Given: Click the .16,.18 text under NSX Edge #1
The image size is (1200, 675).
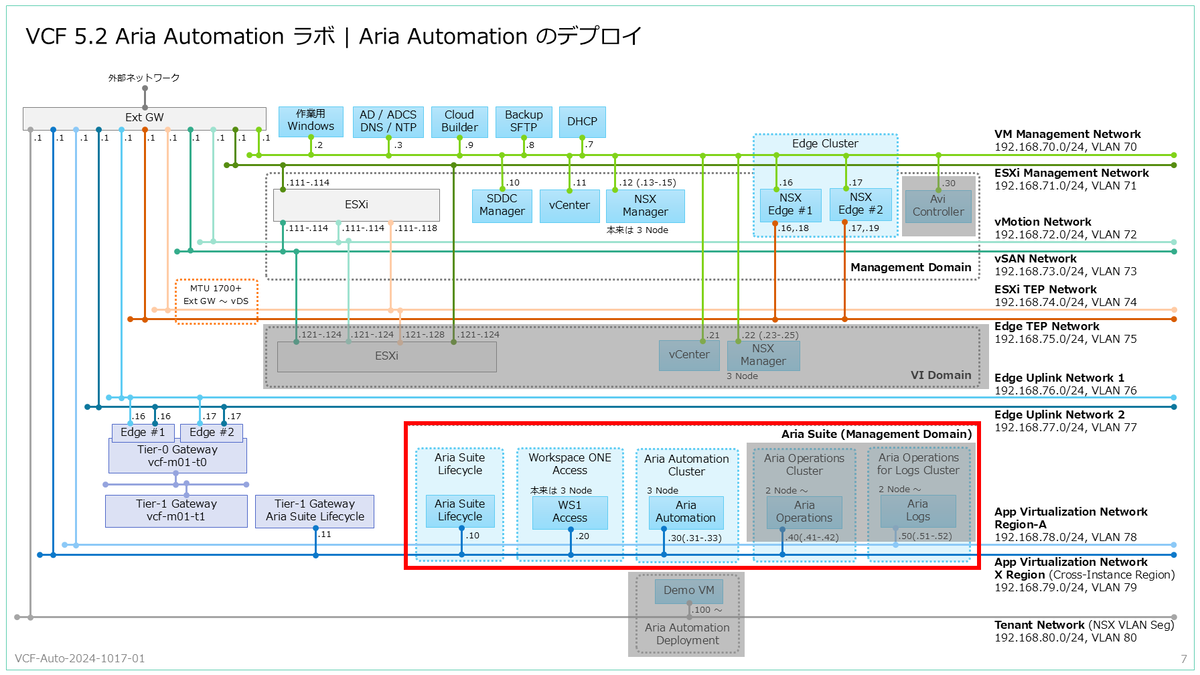Looking at the screenshot, I should 792,228.
